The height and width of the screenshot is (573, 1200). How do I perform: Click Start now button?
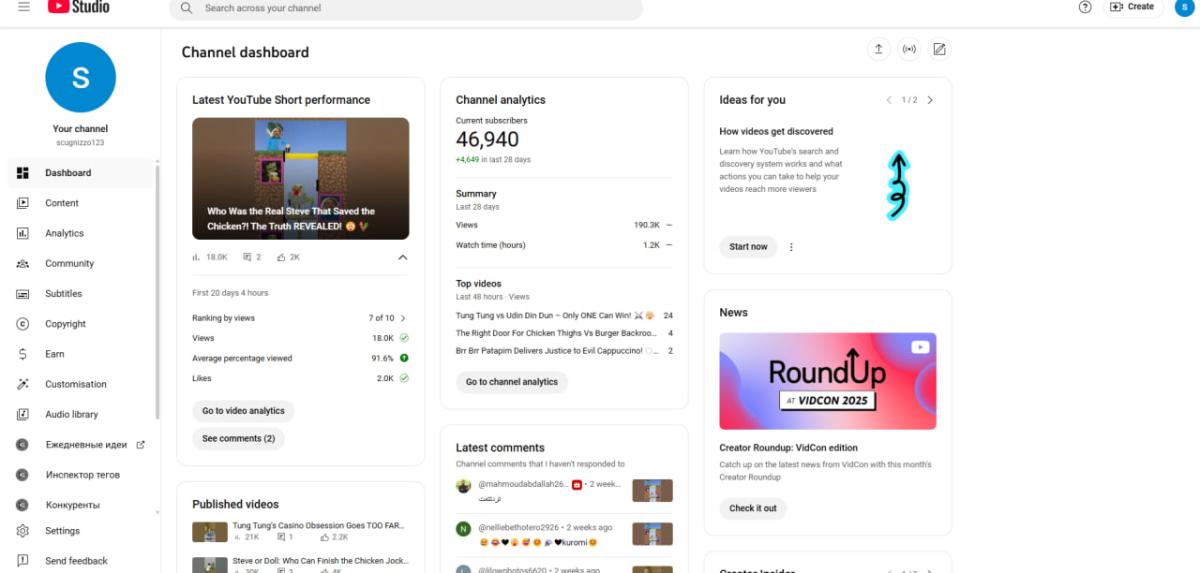coord(748,247)
